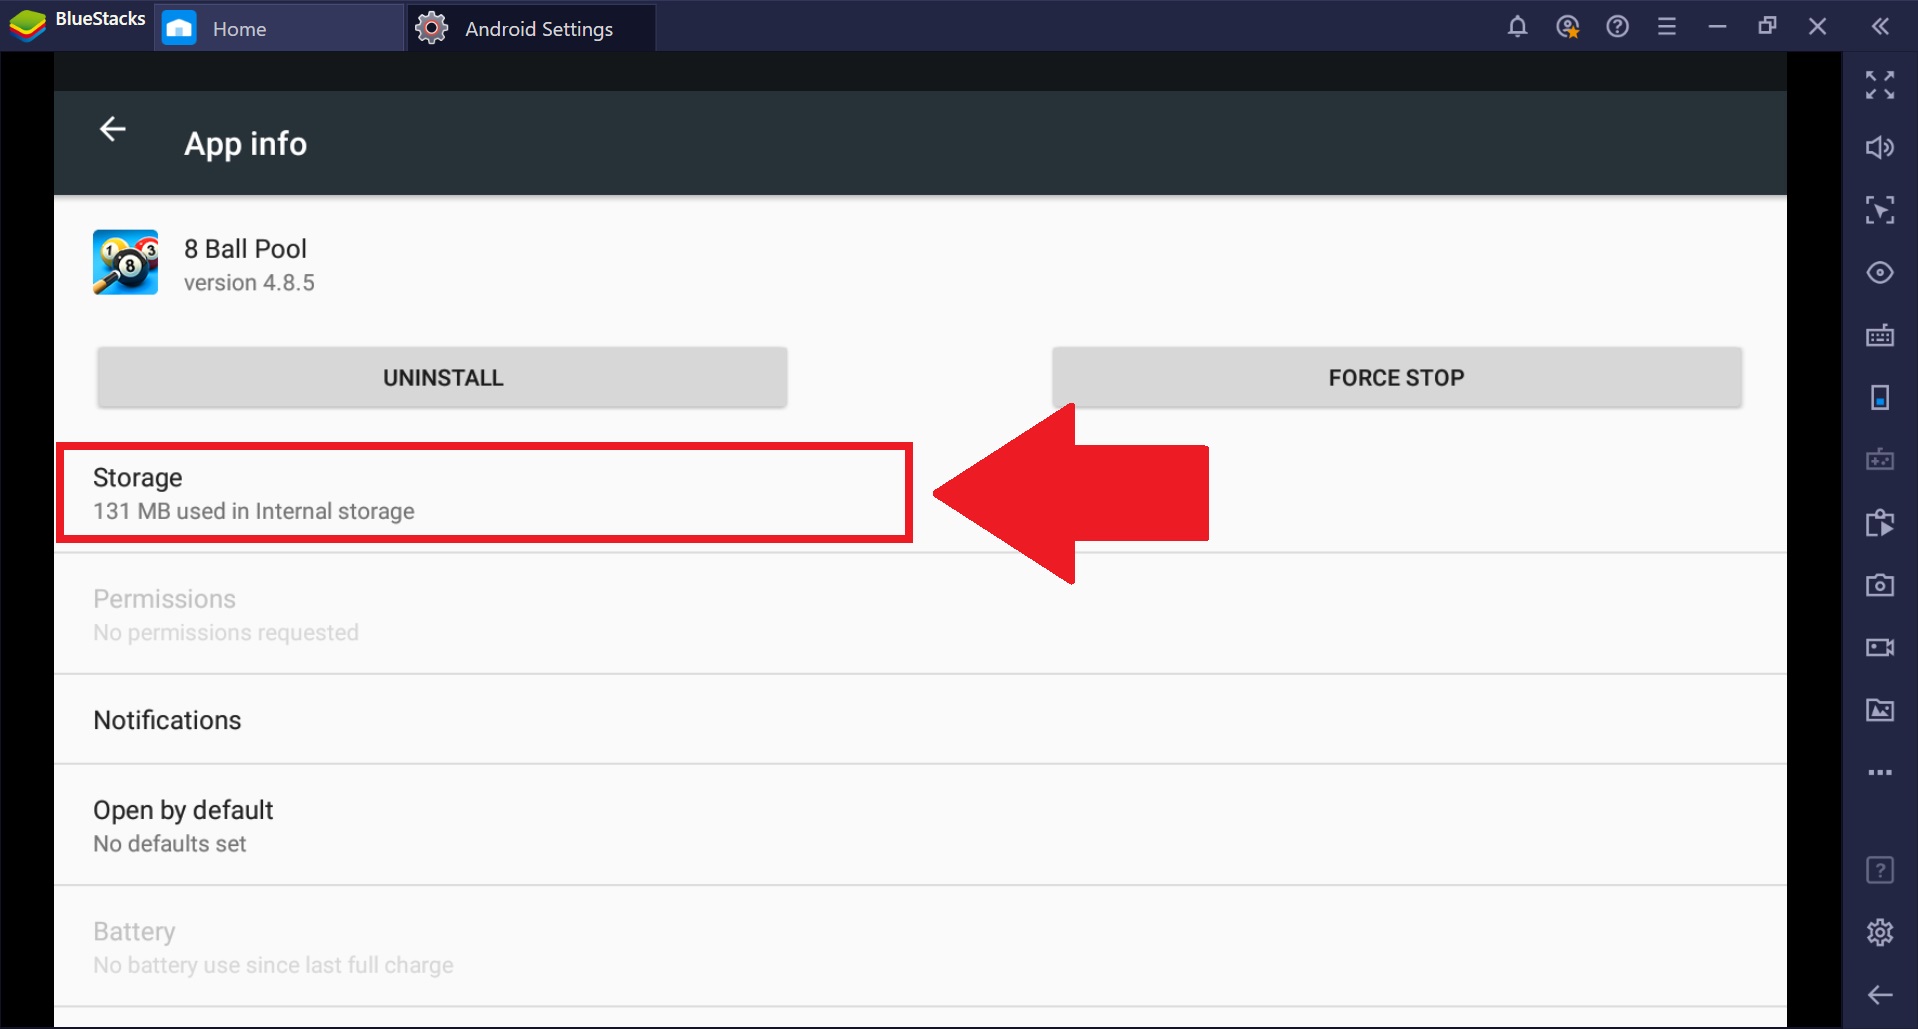
Task: Start recording with the video camera icon
Action: (1880, 648)
